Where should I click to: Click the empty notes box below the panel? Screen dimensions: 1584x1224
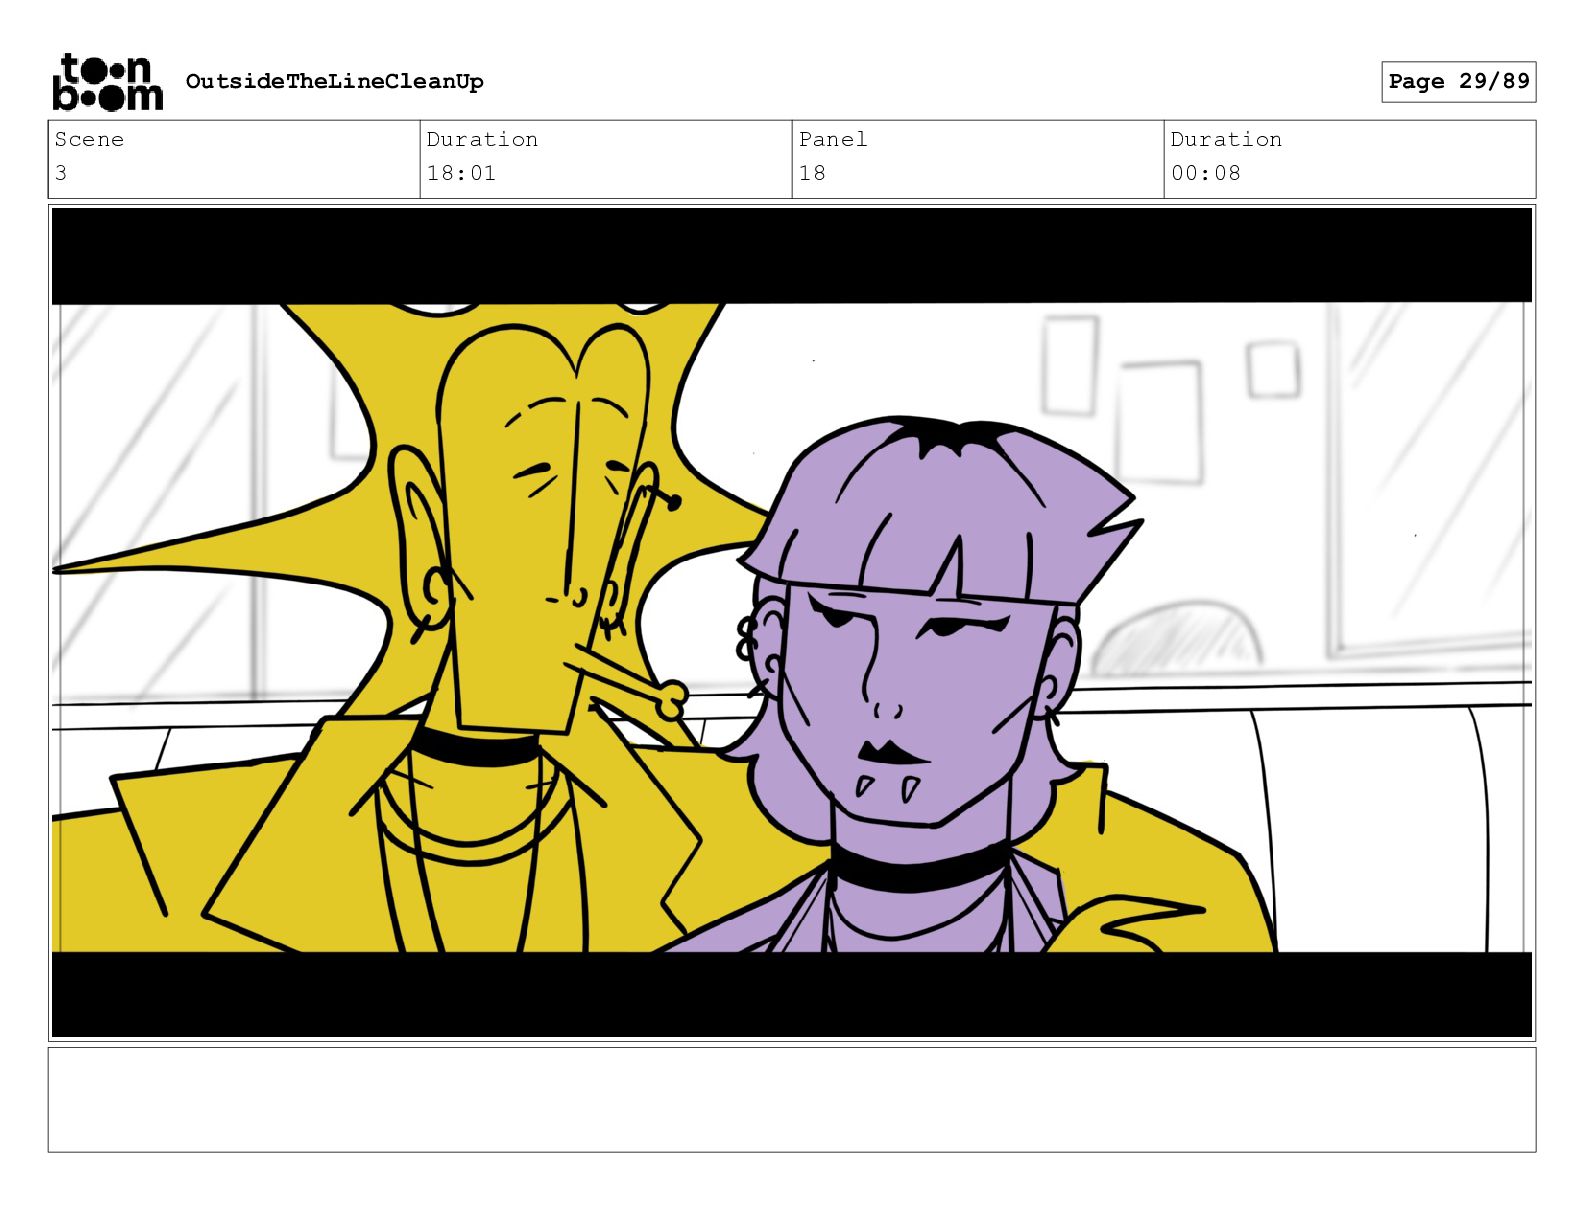[x=792, y=1100]
